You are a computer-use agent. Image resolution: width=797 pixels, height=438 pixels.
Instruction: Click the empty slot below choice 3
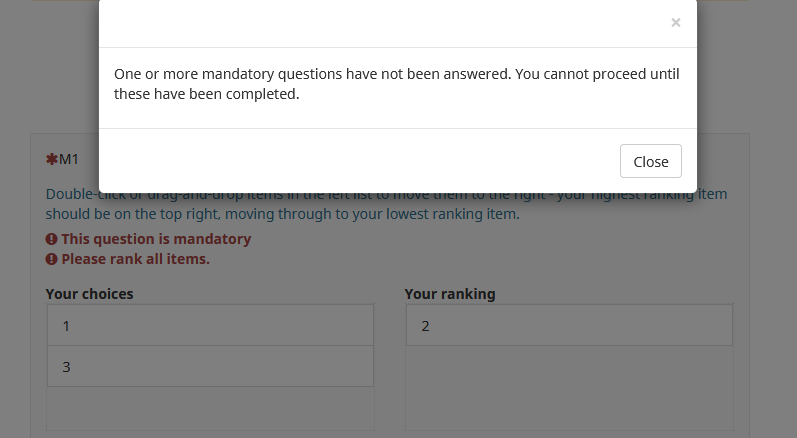pos(210,408)
